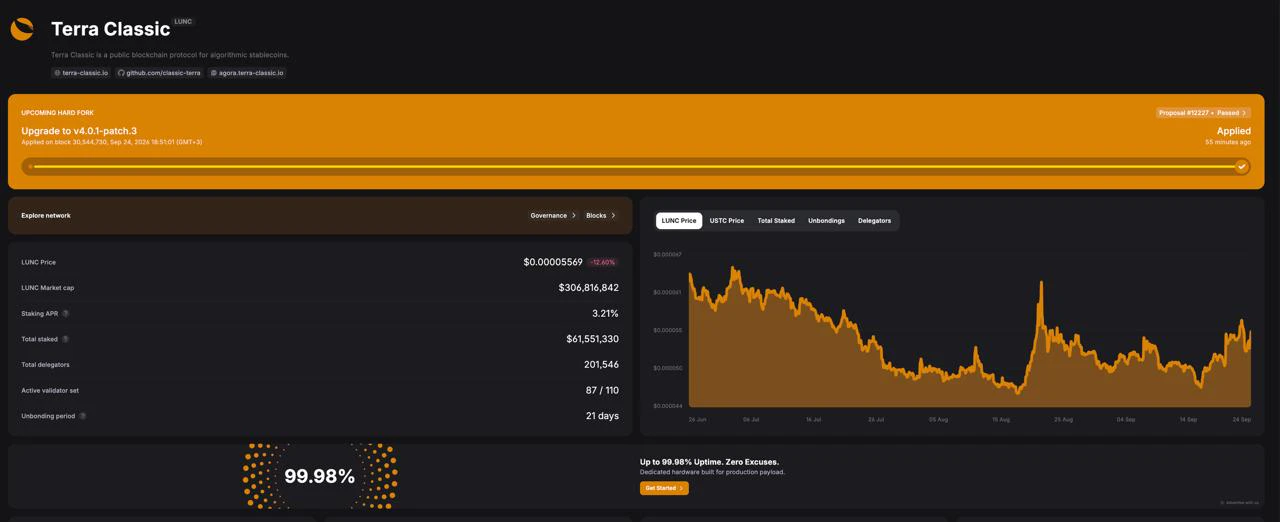Click the price spike peak on chart
Viewport: 1280px width, 522px height.
tap(1041, 283)
